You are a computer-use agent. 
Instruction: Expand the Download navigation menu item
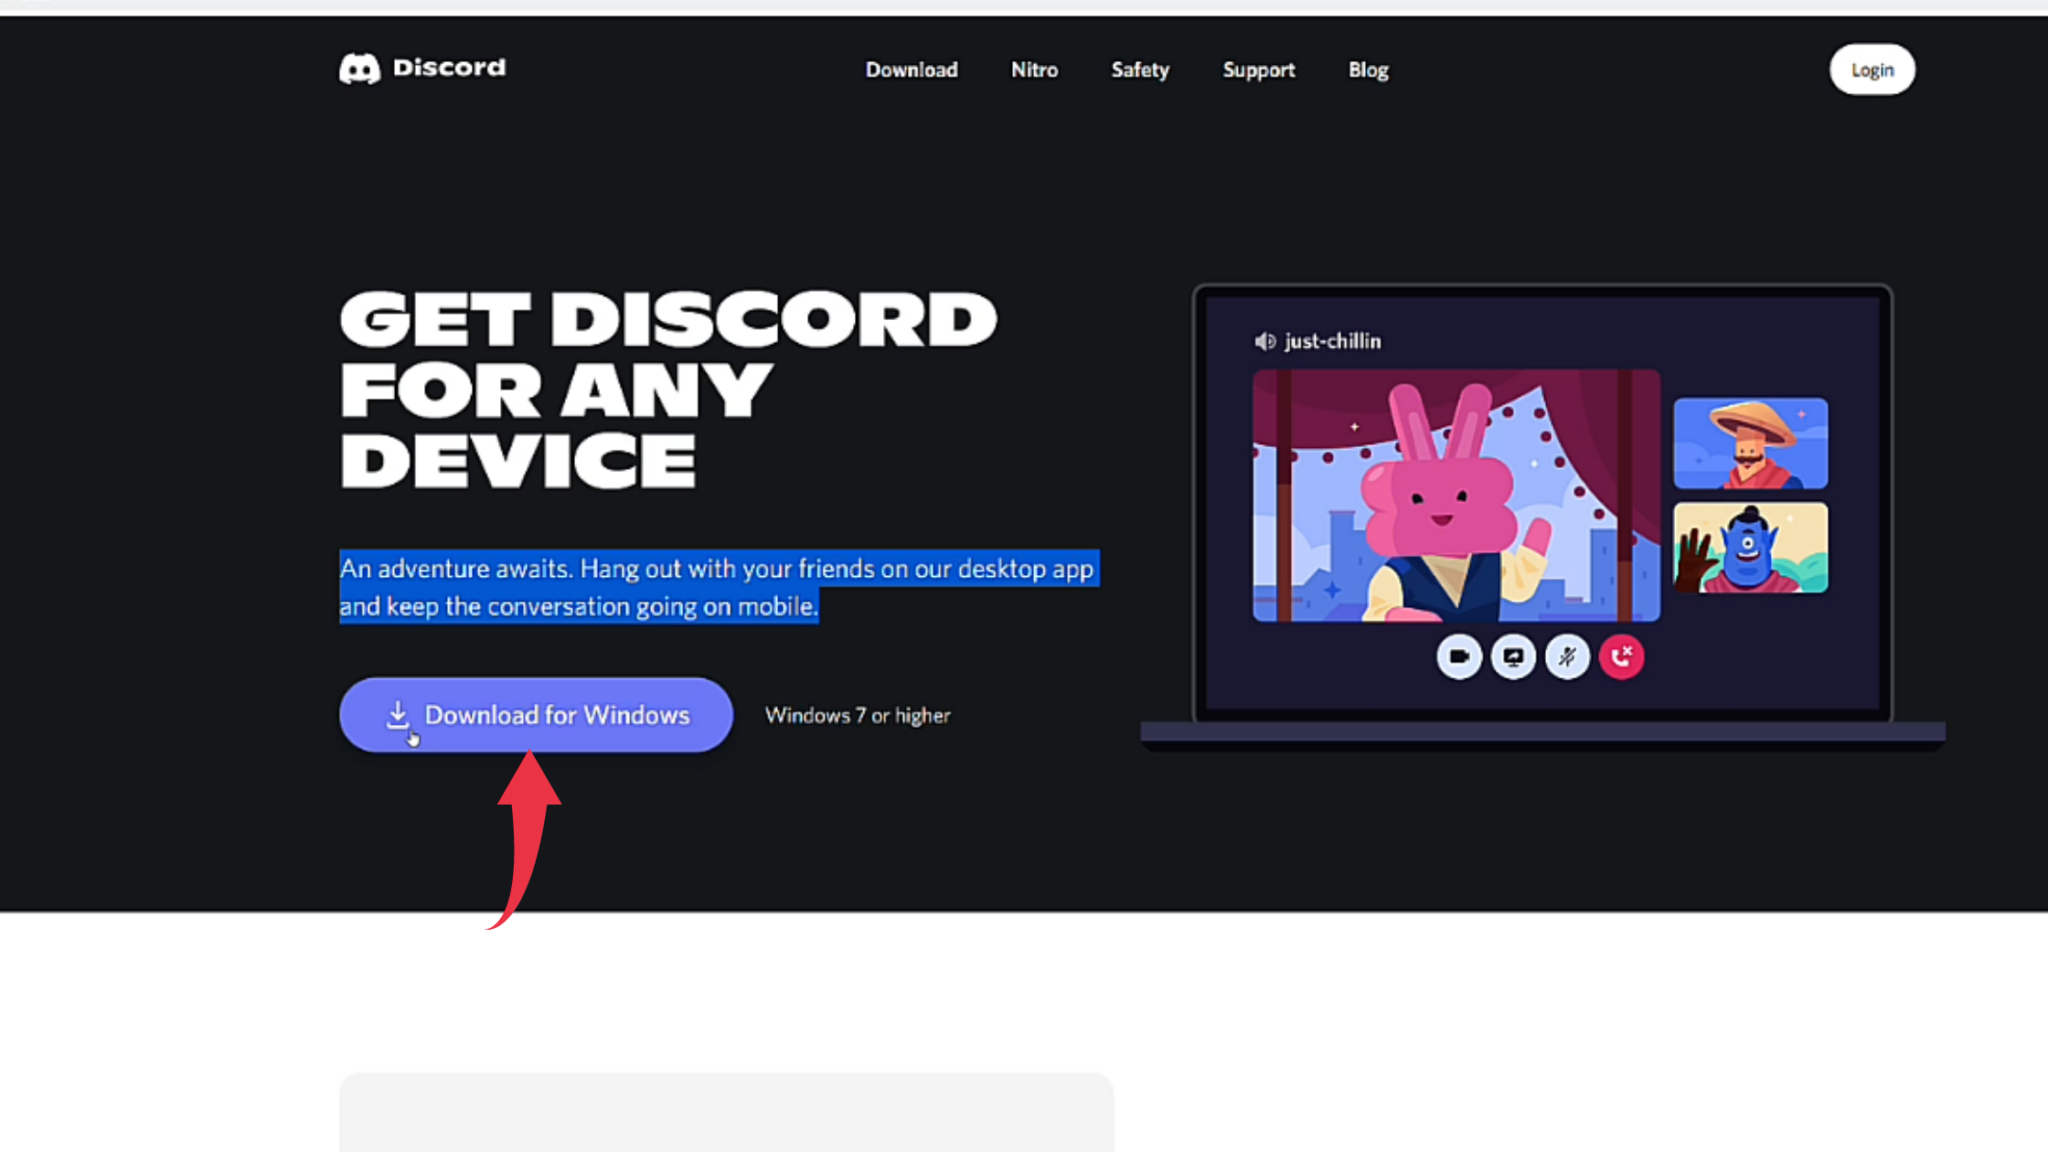[910, 69]
